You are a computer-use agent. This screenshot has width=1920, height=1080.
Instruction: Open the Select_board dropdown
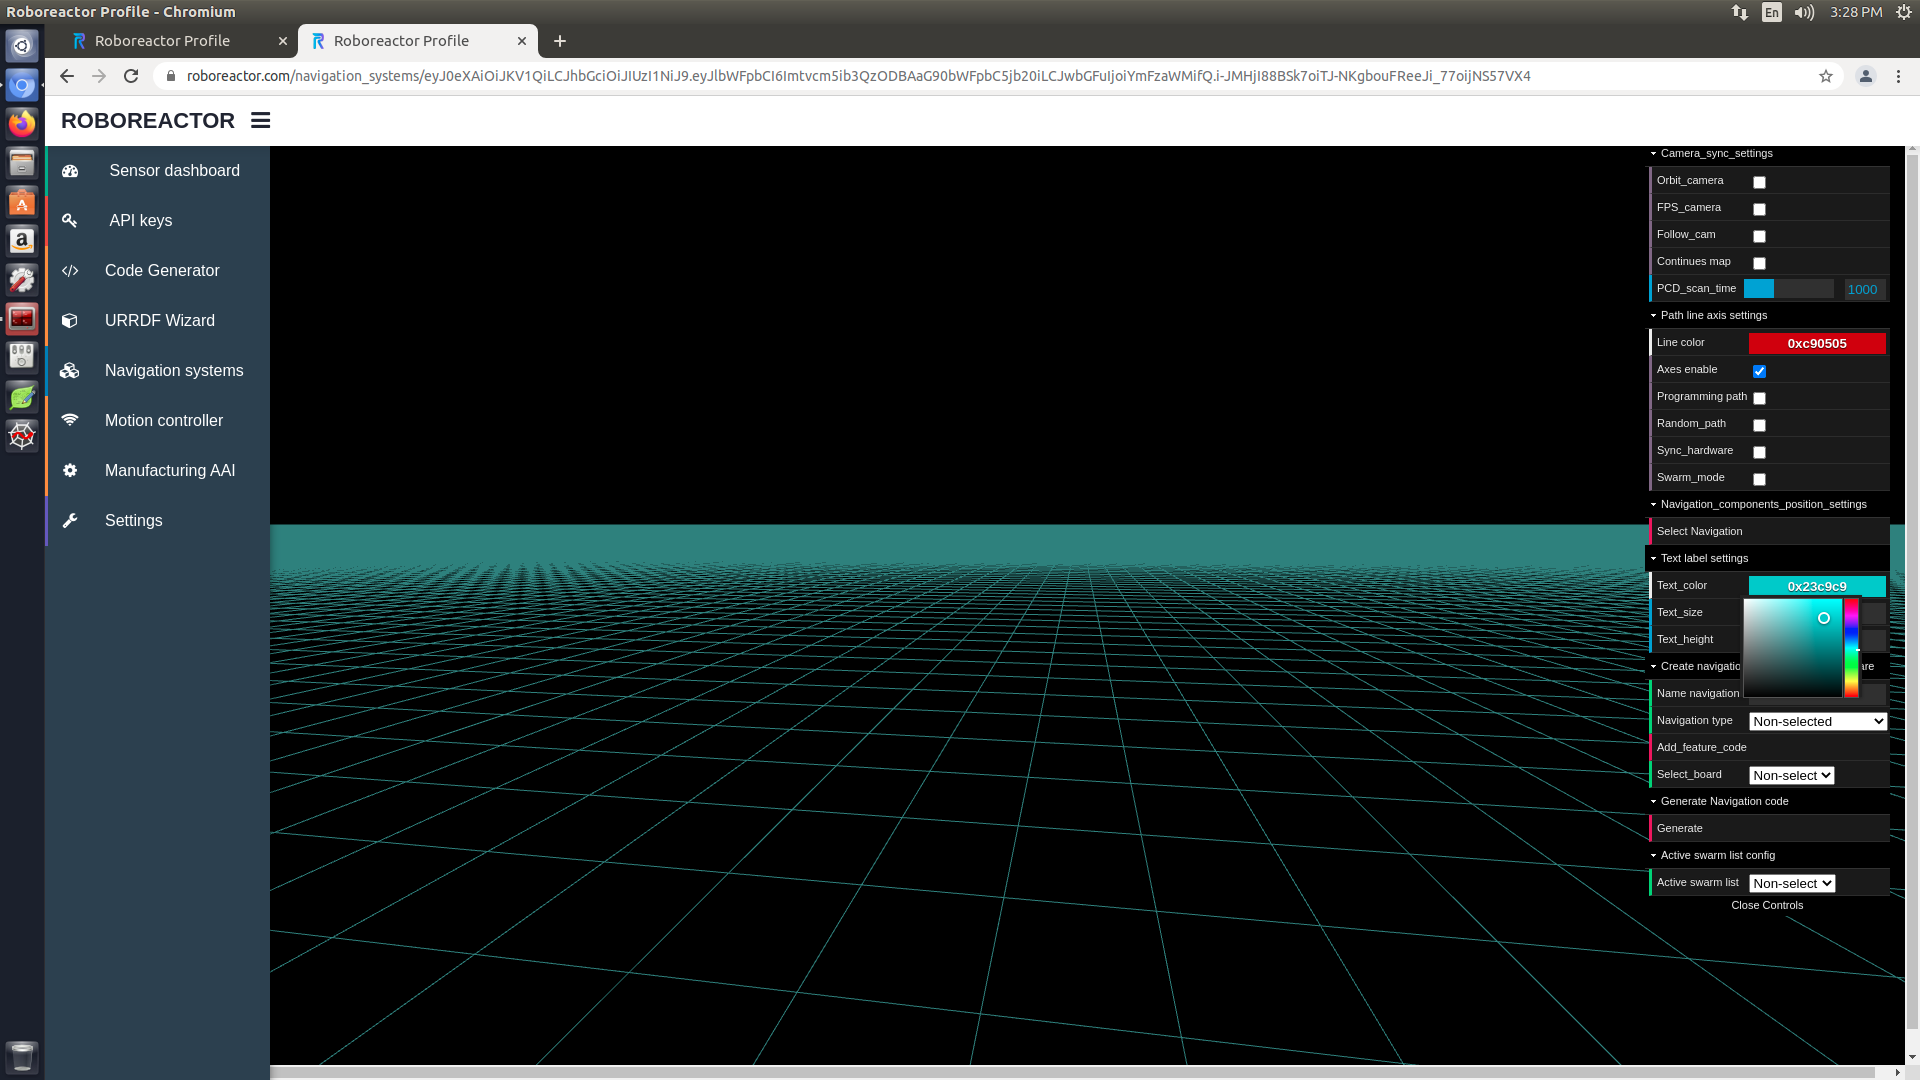click(1791, 775)
